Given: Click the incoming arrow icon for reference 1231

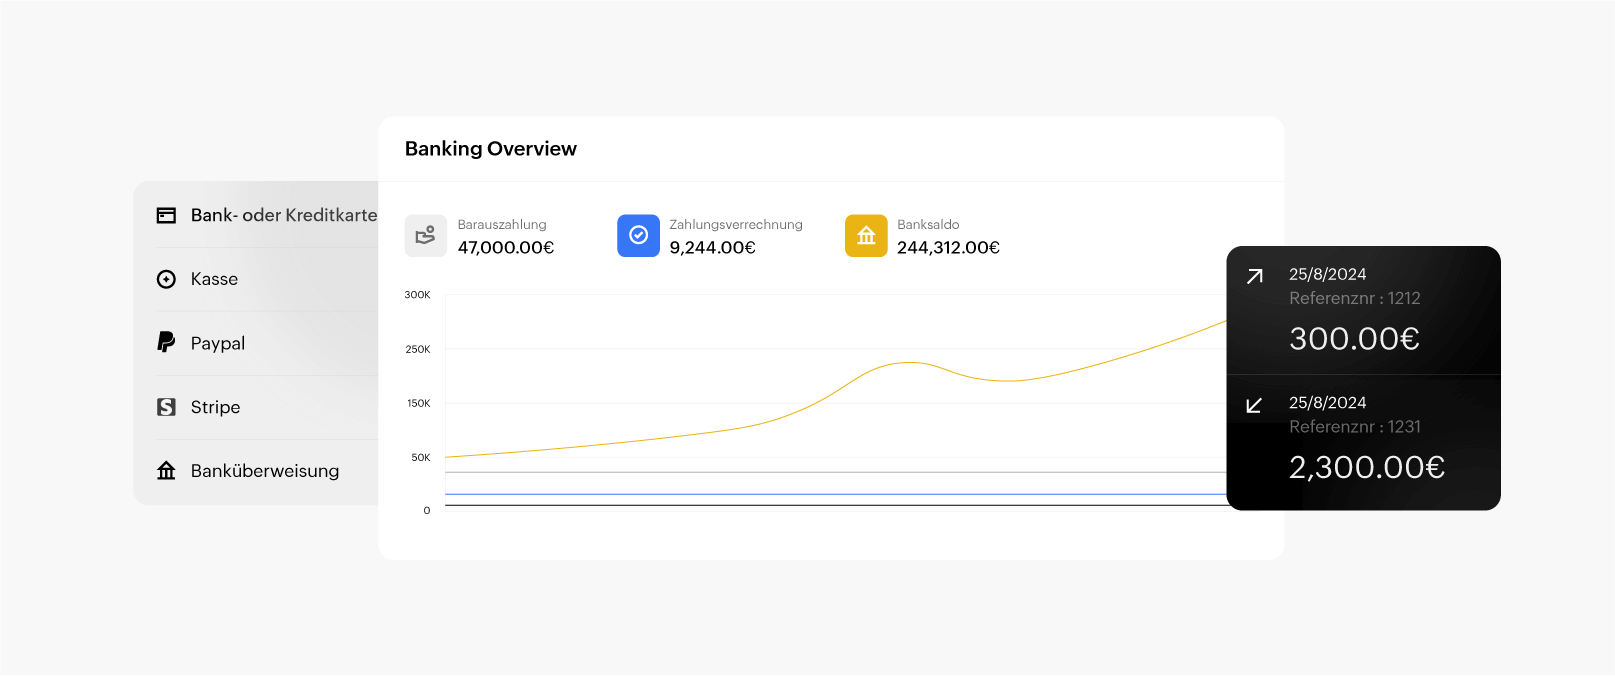Looking at the screenshot, I should 1254,405.
